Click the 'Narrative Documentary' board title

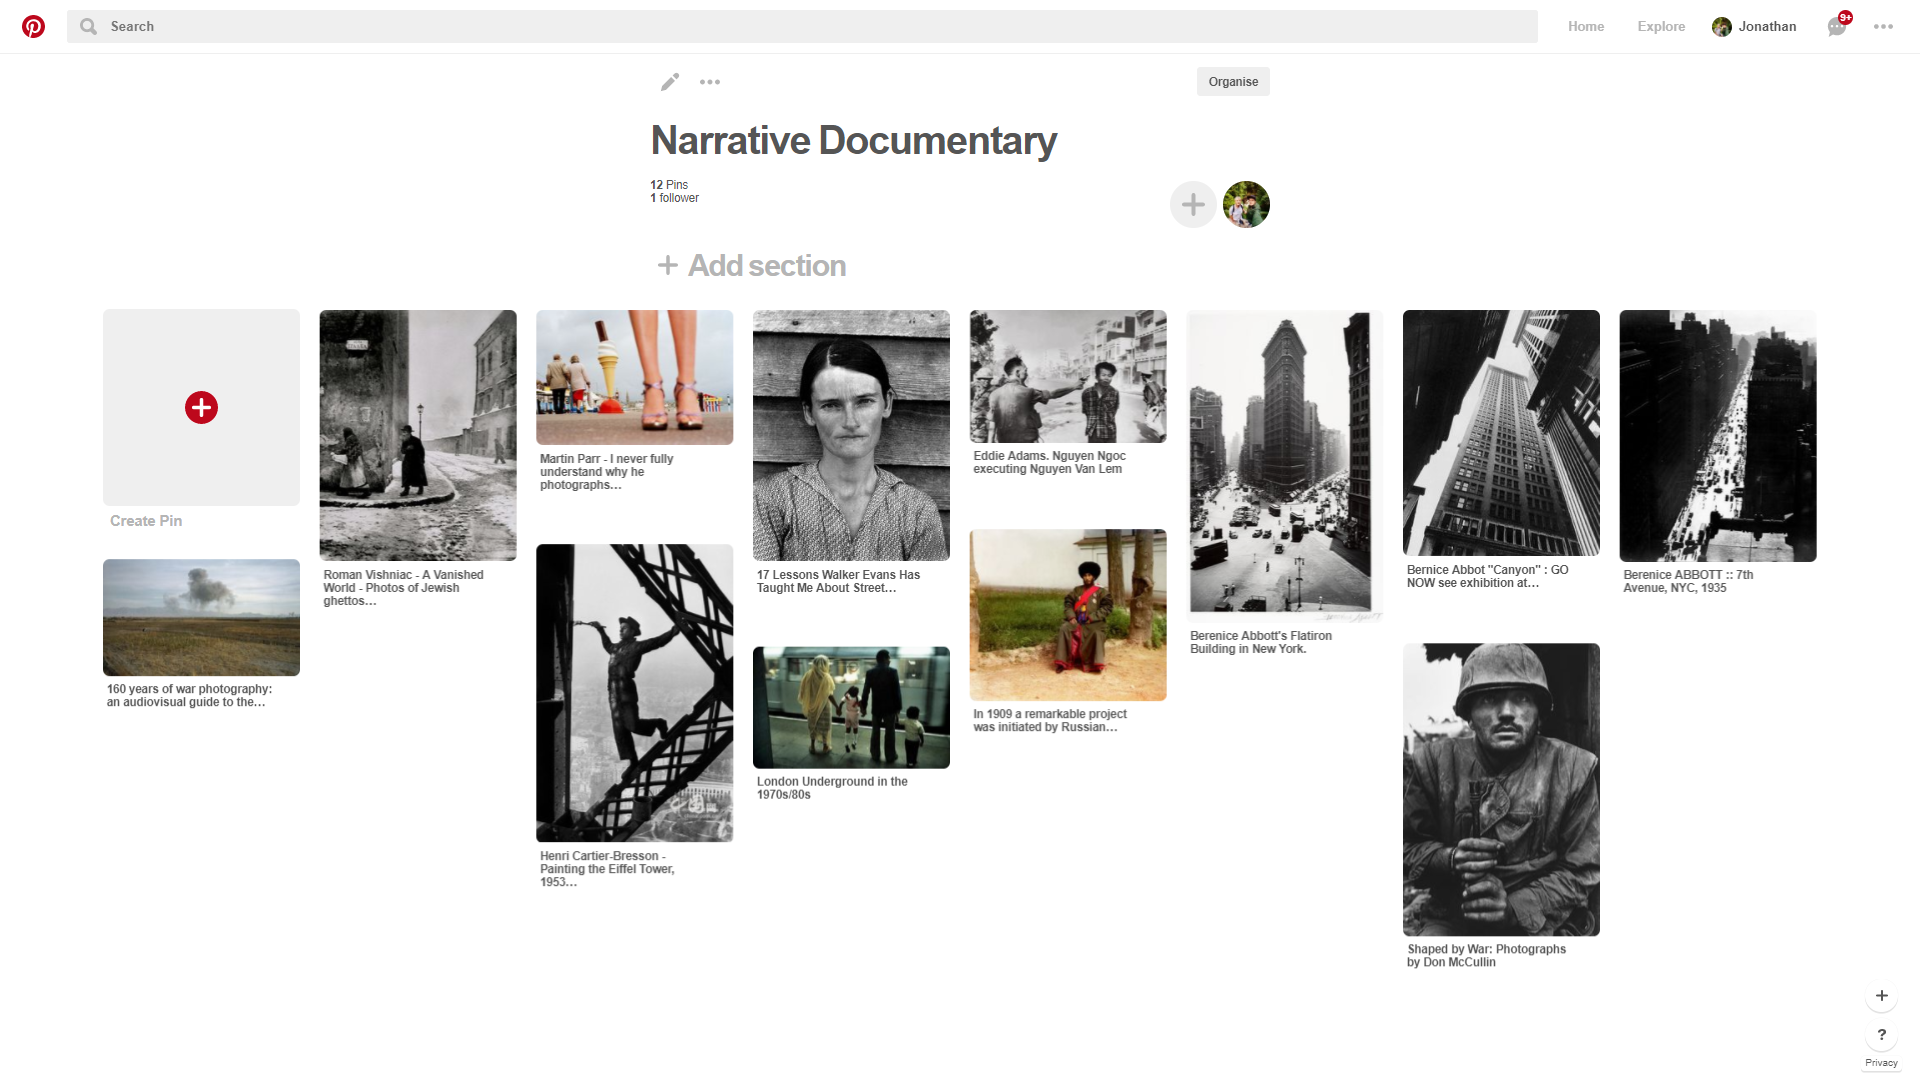853,141
